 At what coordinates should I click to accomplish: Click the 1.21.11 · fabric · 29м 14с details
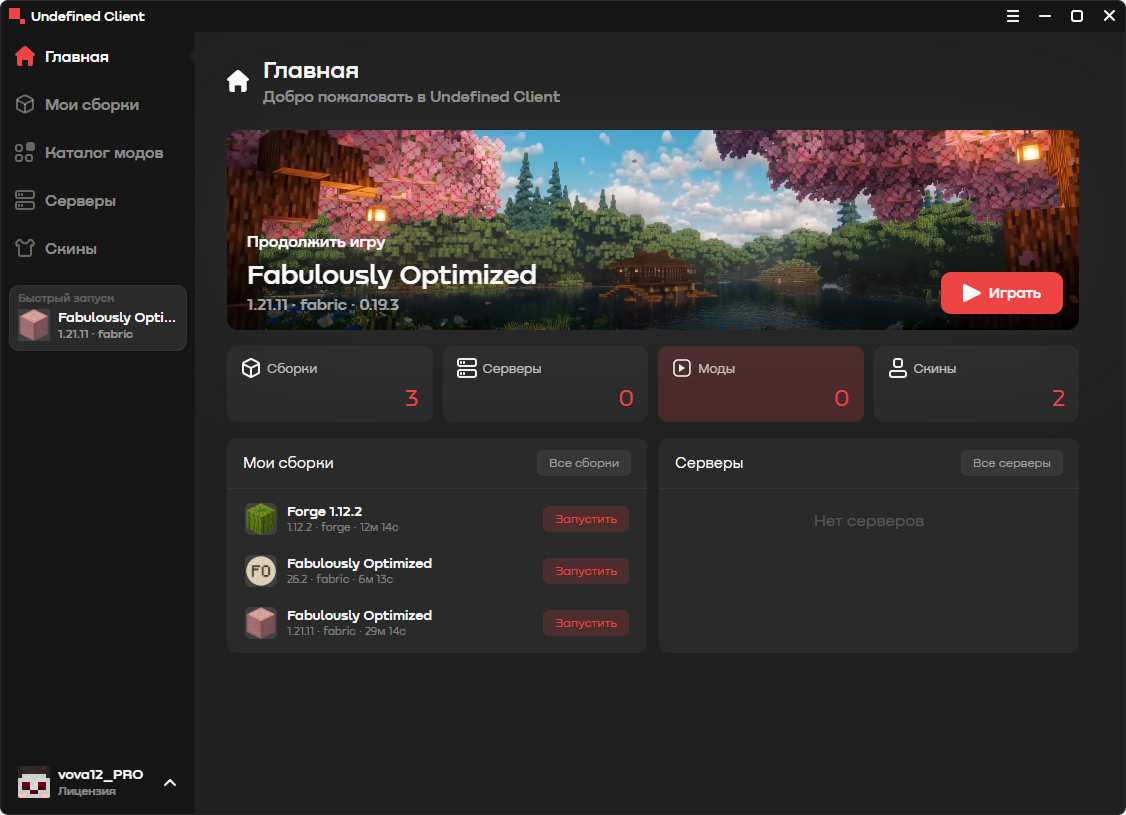click(346, 631)
